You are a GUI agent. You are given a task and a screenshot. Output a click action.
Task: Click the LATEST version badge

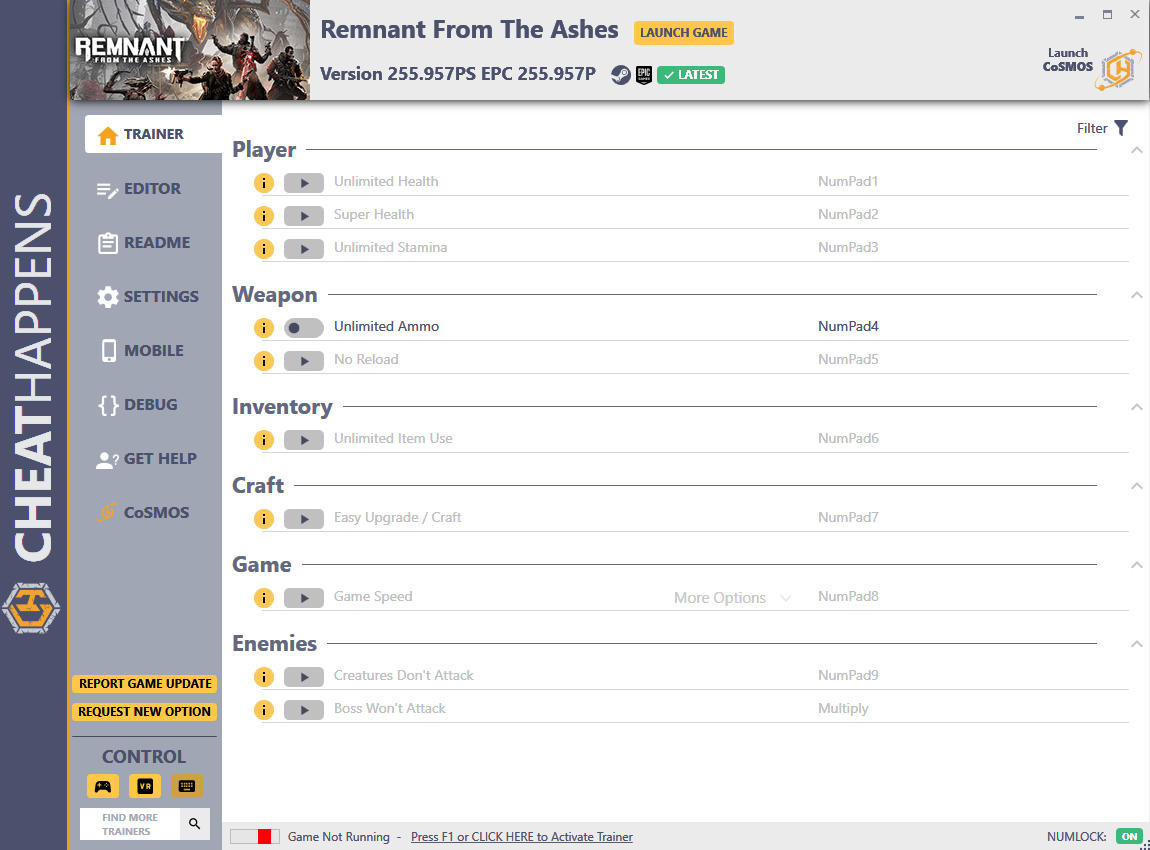coord(691,75)
